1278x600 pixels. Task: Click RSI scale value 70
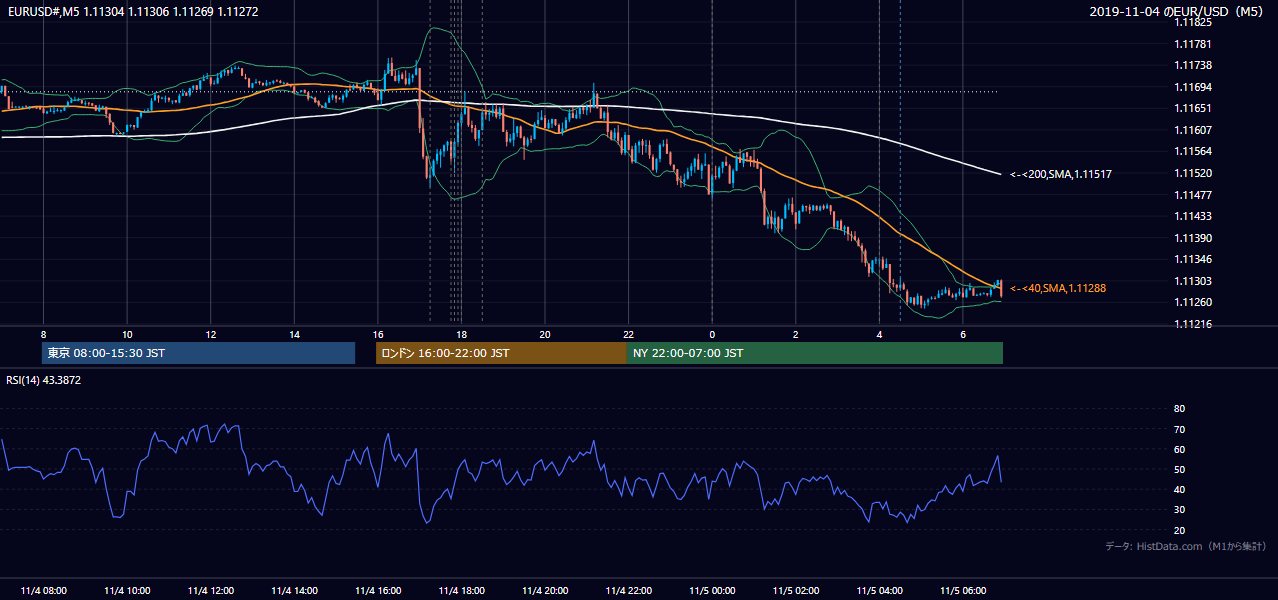tap(1180, 429)
